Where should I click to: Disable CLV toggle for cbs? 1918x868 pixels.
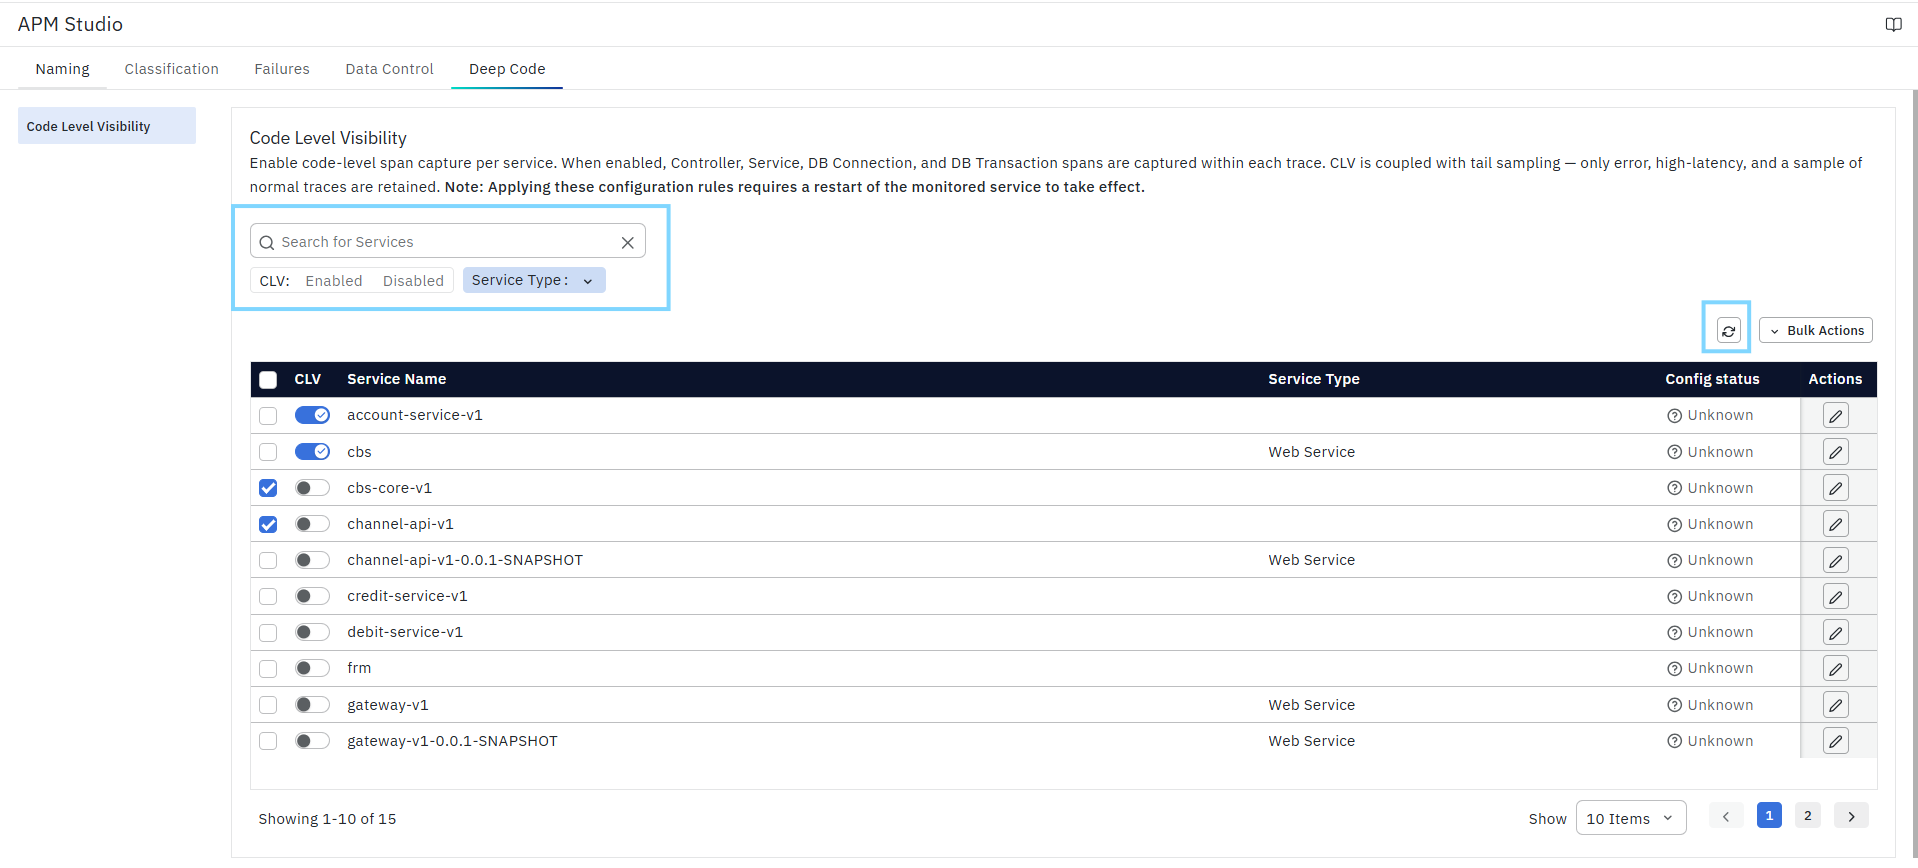pos(312,452)
